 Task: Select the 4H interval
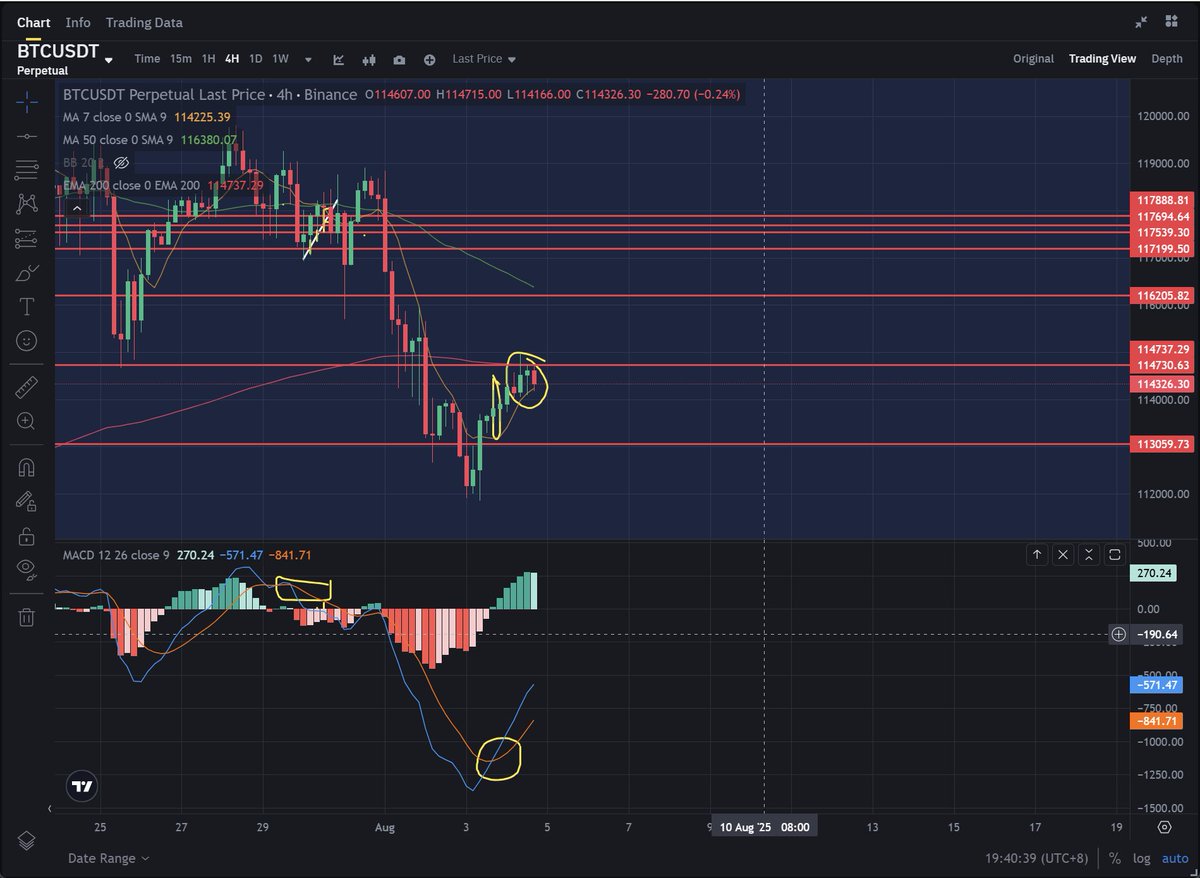pos(232,59)
